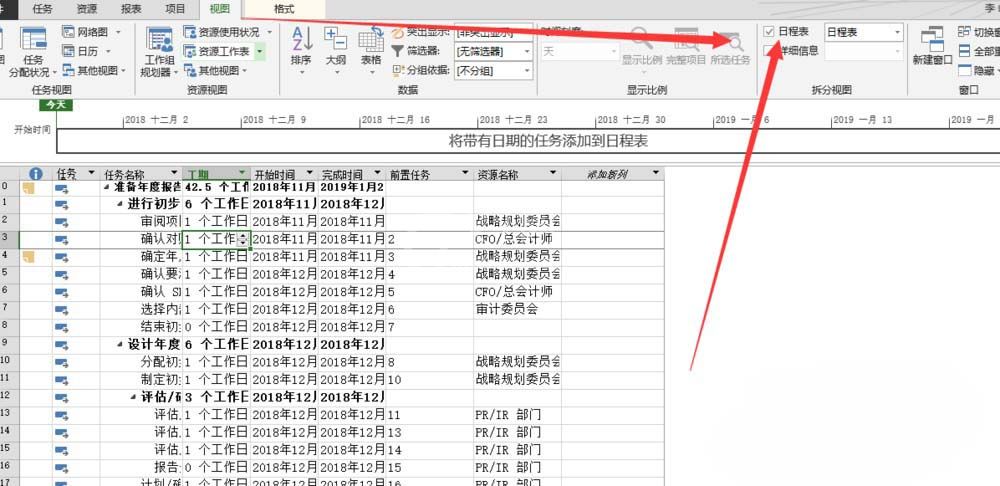
Task: Click the note icon in row 0
Action: (28, 188)
